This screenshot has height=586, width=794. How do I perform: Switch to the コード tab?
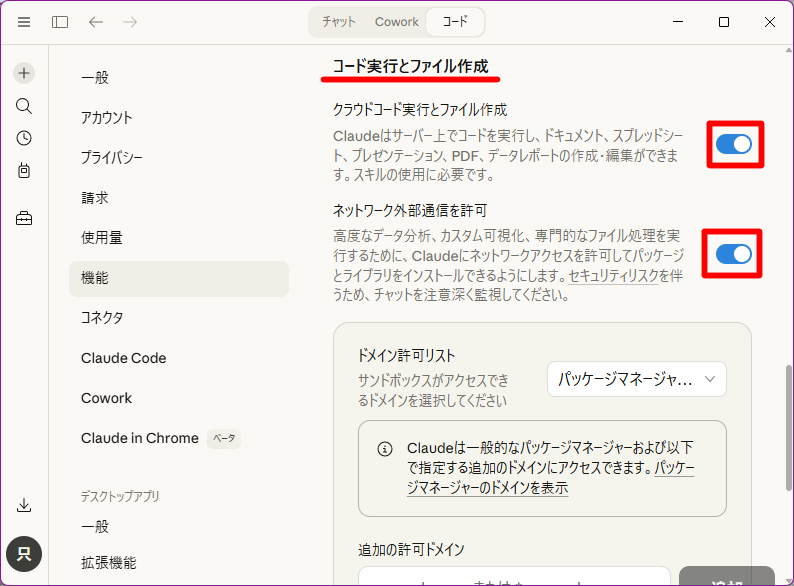click(455, 22)
